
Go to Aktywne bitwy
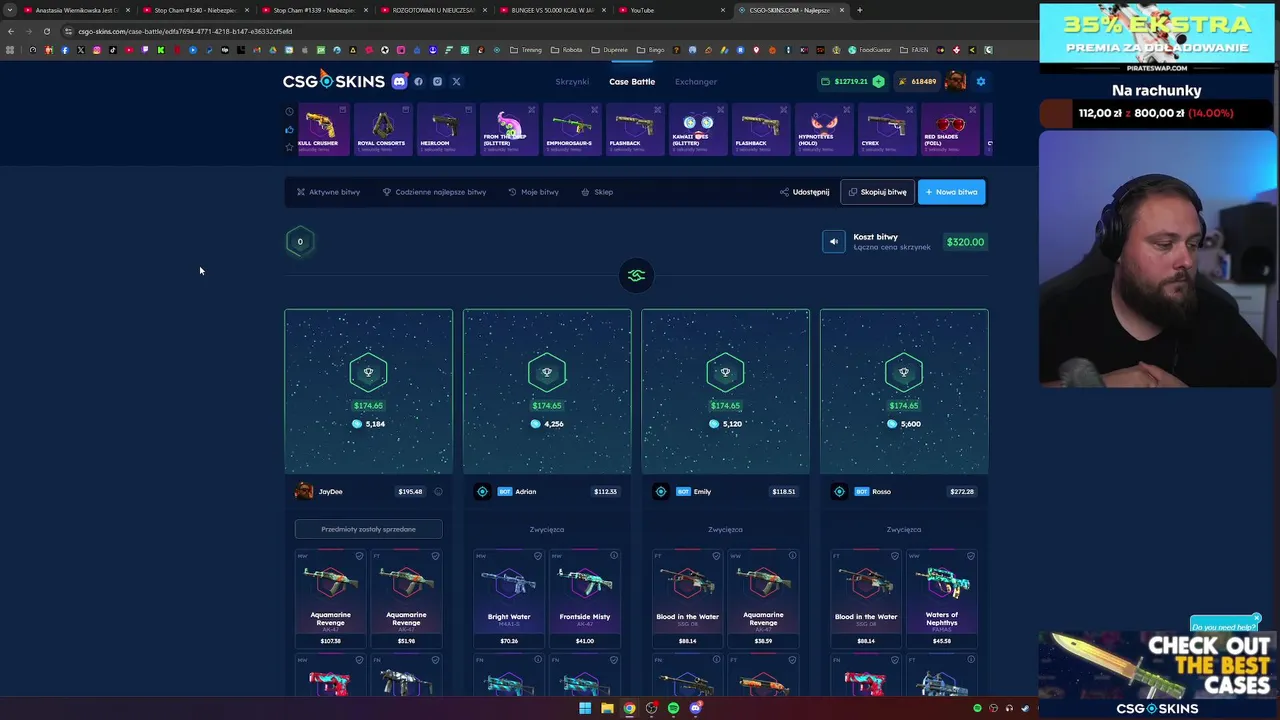coord(328,192)
